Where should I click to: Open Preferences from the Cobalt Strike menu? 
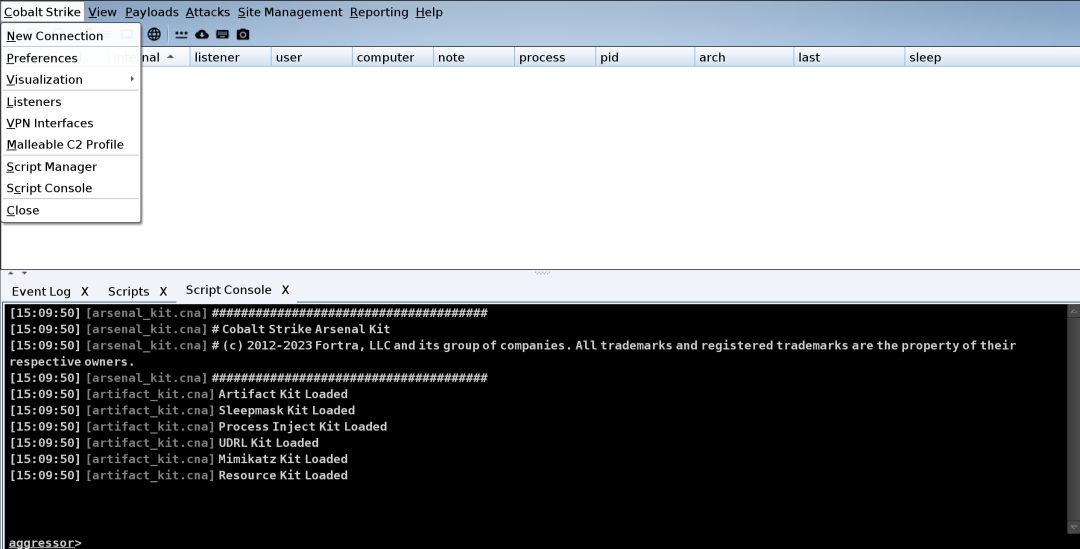71,58
